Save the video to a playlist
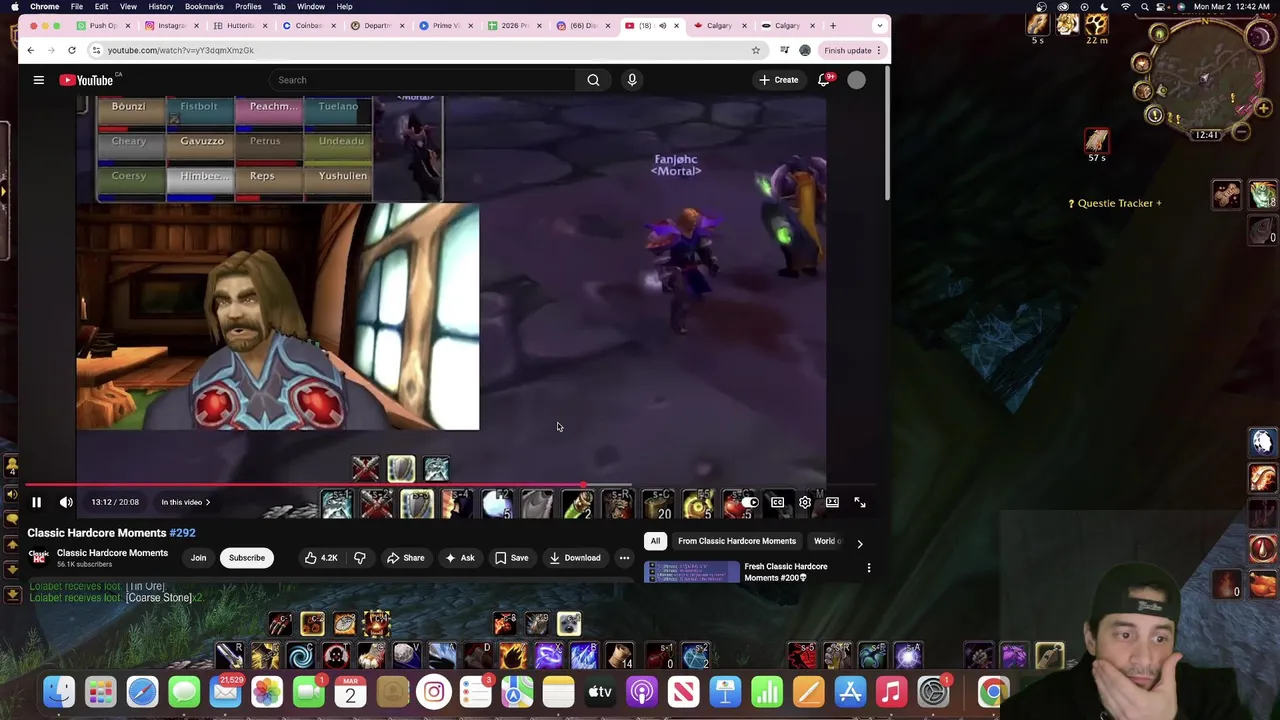Screen dimensions: 1280x720 (x=512, y=558)
